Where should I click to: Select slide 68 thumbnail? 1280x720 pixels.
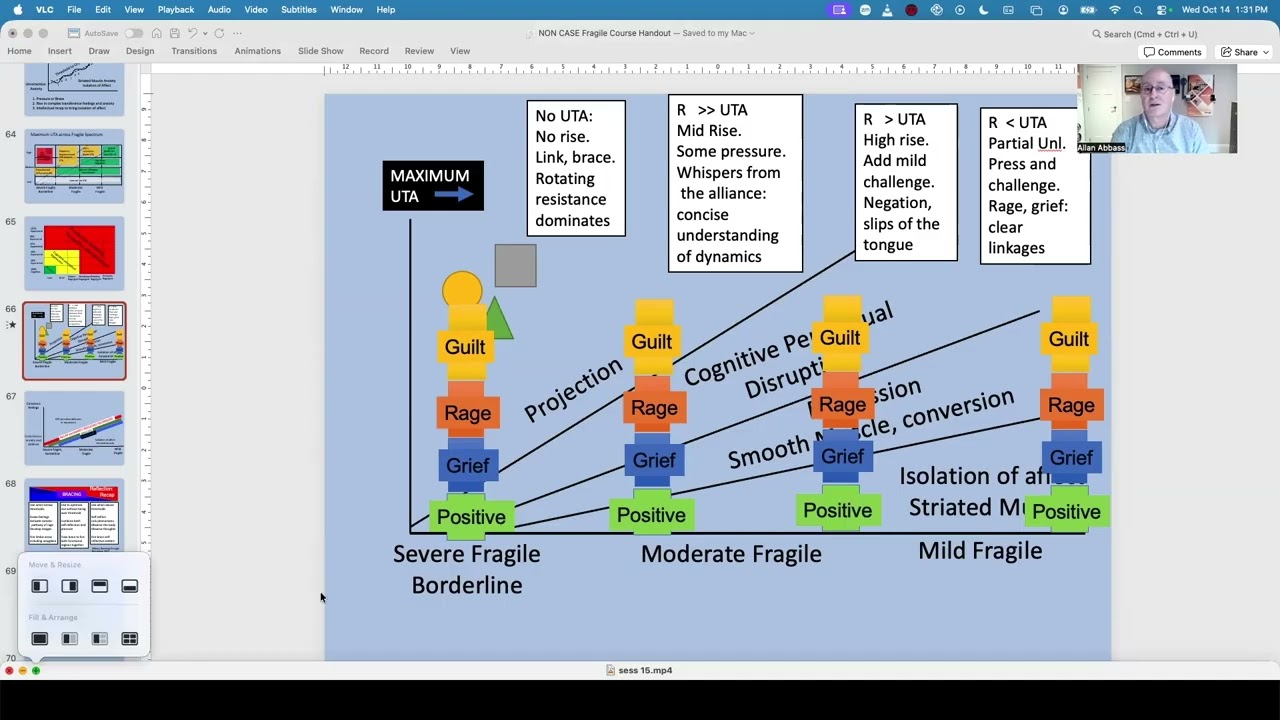coord(75,515)
